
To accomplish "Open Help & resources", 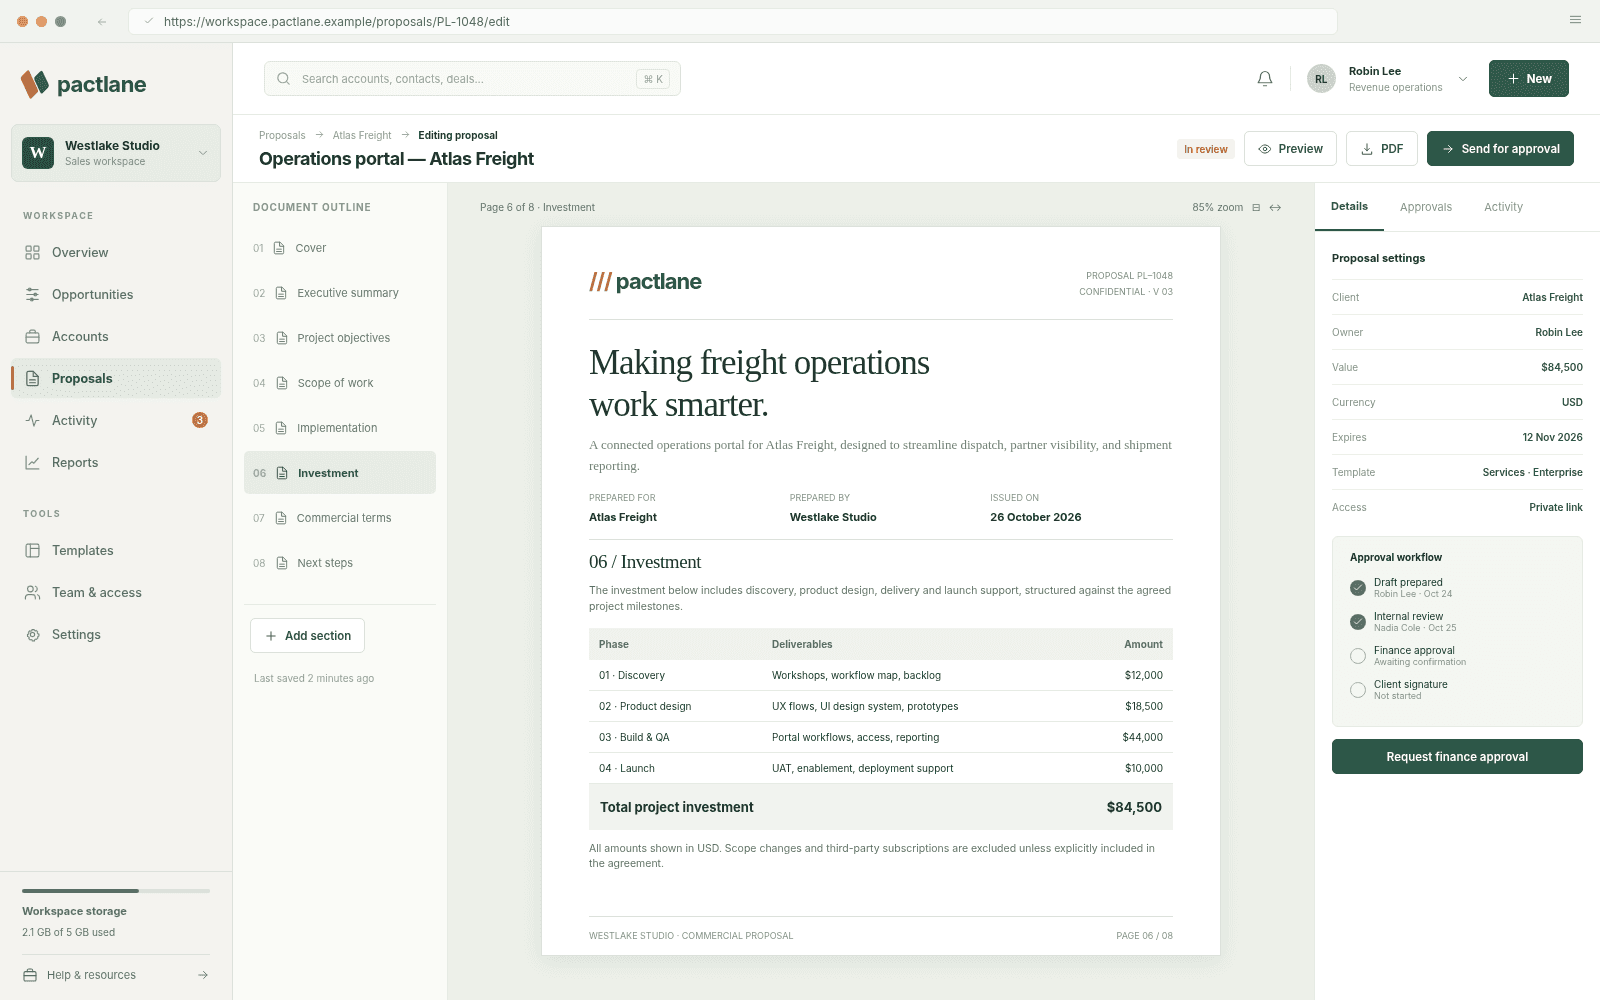I will coord(116,975).
